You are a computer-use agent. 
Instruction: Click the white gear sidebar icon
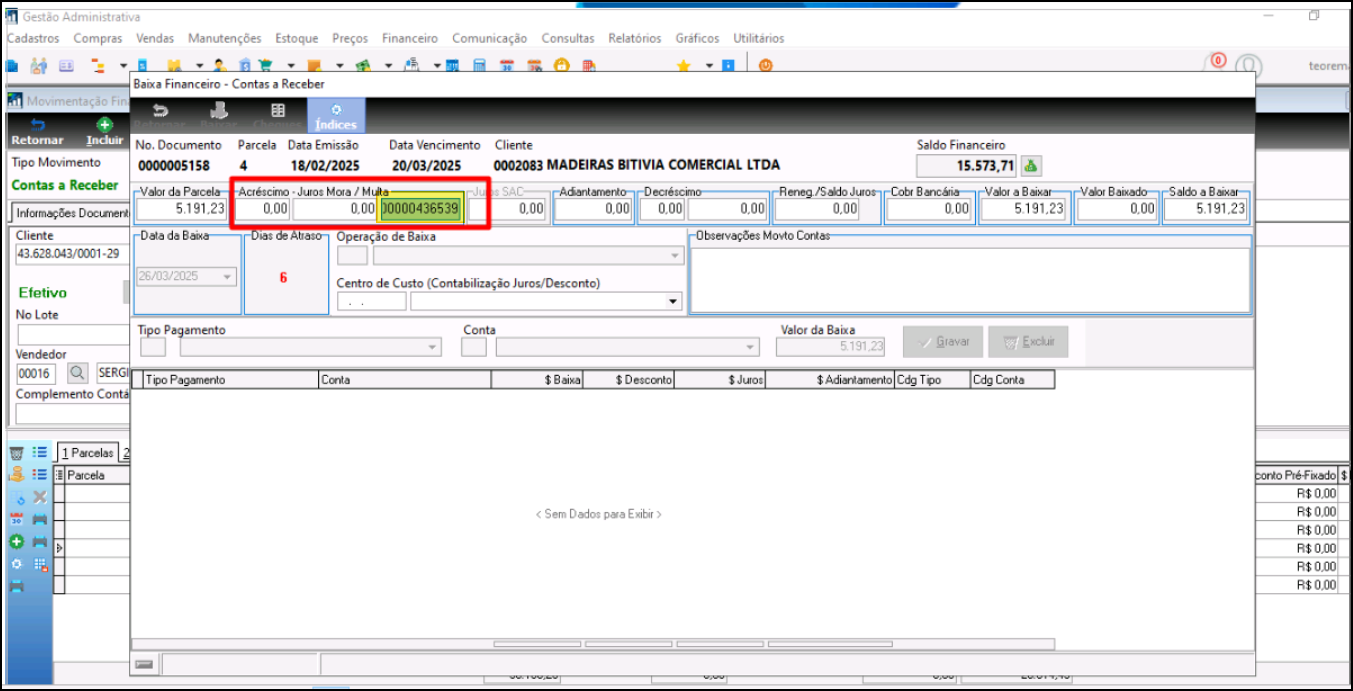16,564
